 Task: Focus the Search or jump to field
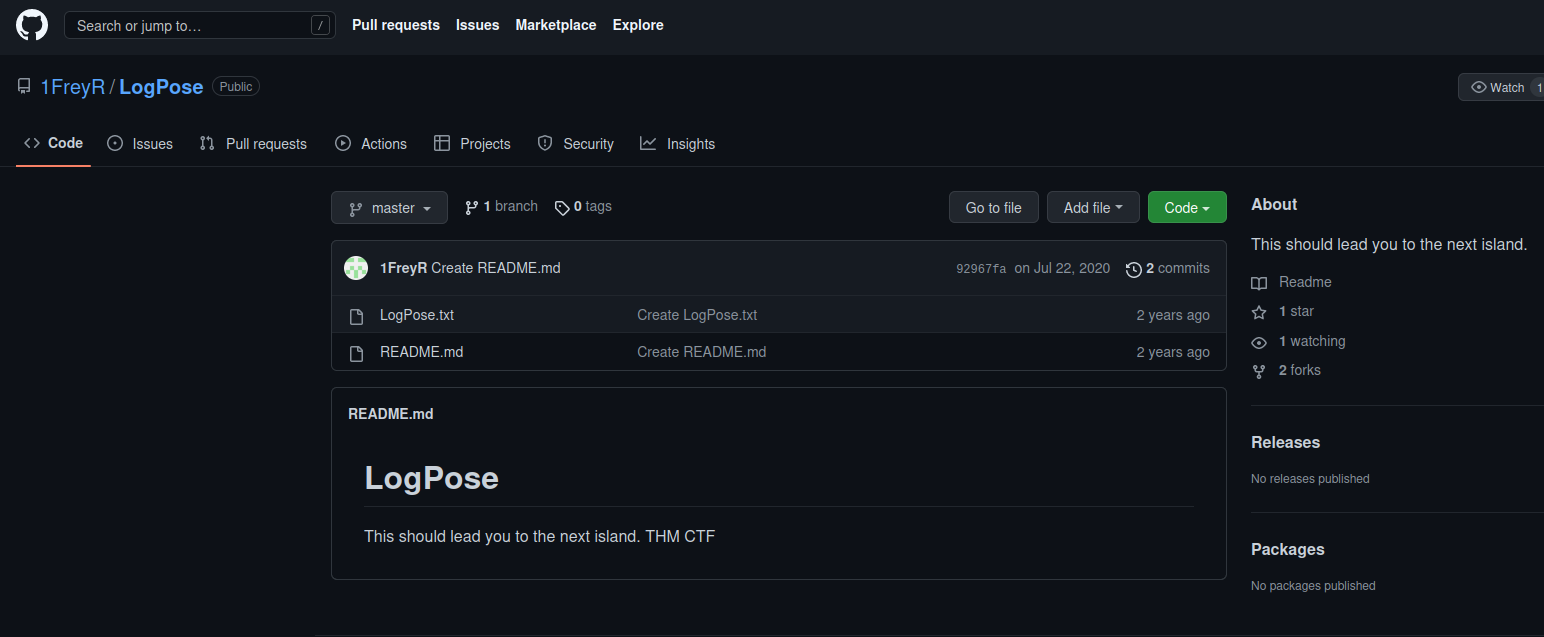pyautogui.click(x=199, y=25)
